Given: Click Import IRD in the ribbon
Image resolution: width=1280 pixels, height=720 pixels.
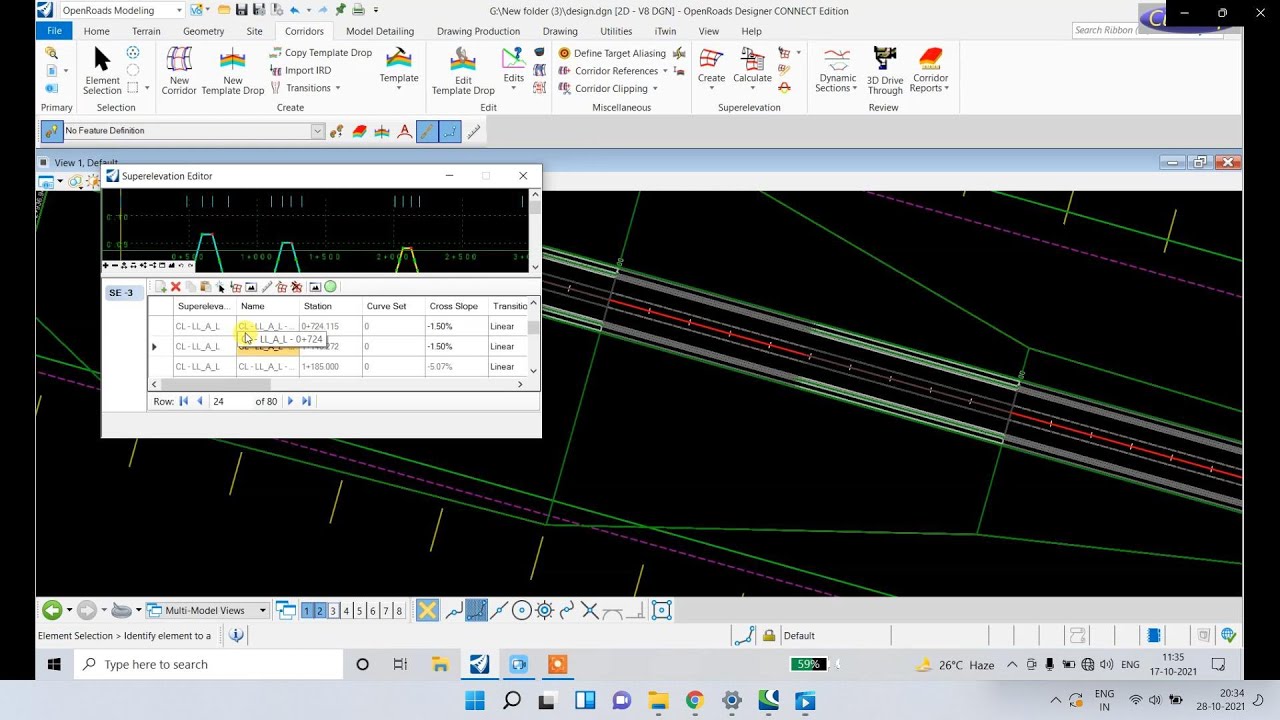Looking at the screenshot, I should pos(301,70).
